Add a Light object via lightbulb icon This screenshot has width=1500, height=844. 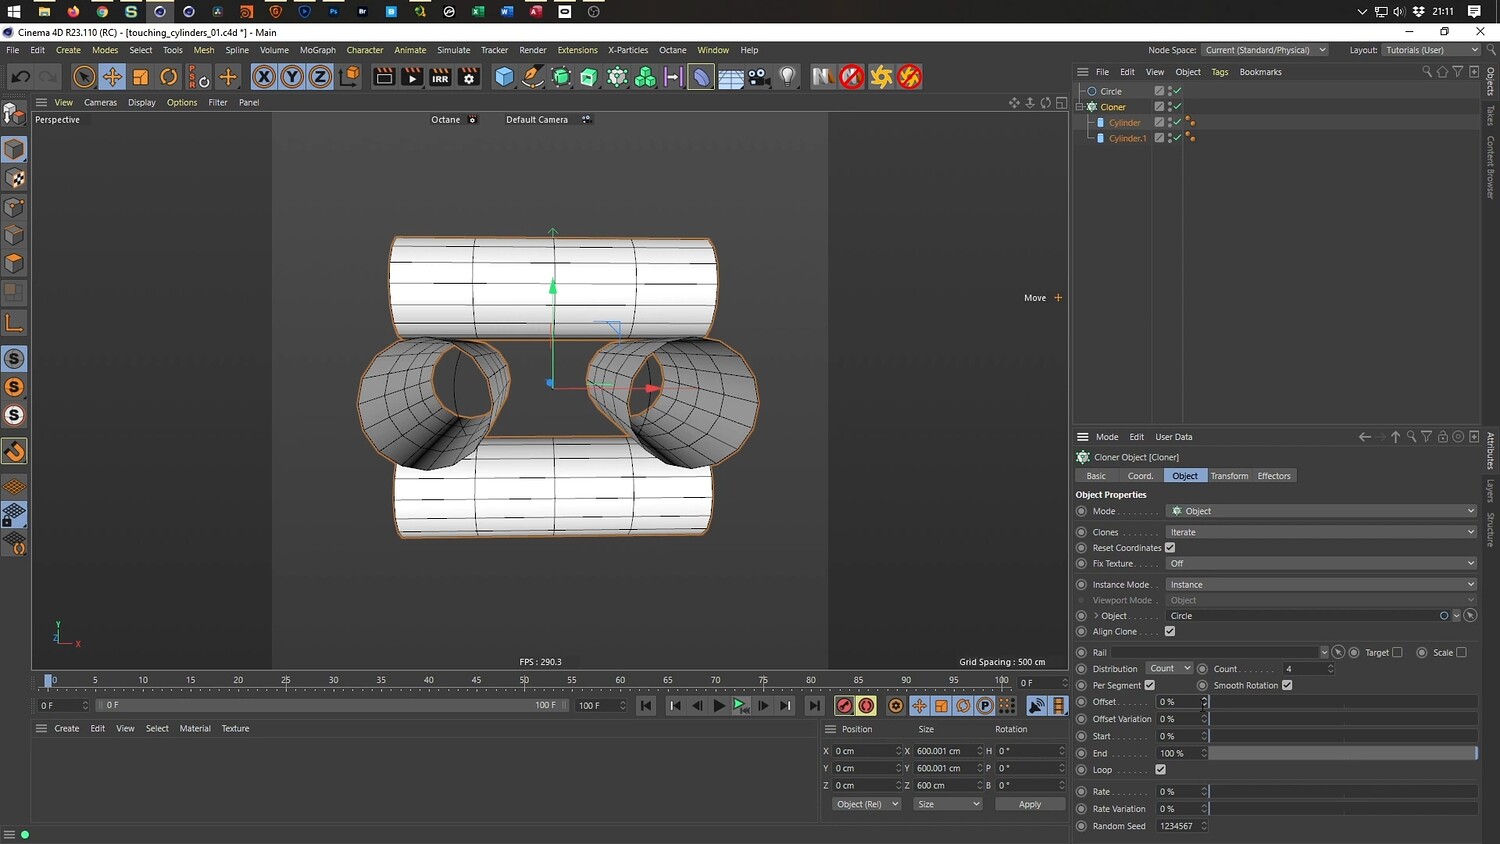point(788,77)
